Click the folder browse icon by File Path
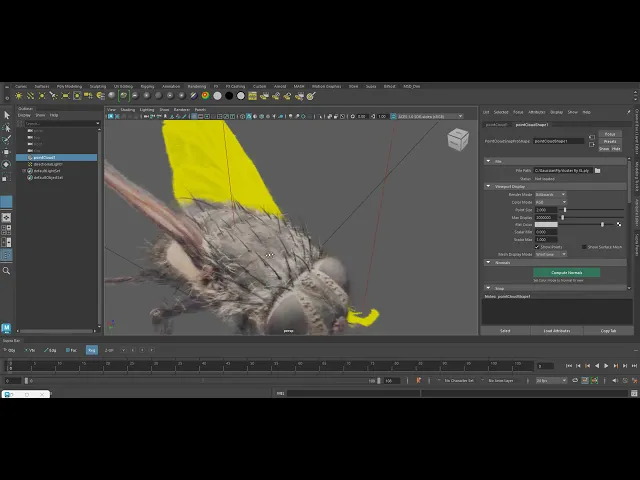This screenshot has width=640, height=480. [598, 171]
